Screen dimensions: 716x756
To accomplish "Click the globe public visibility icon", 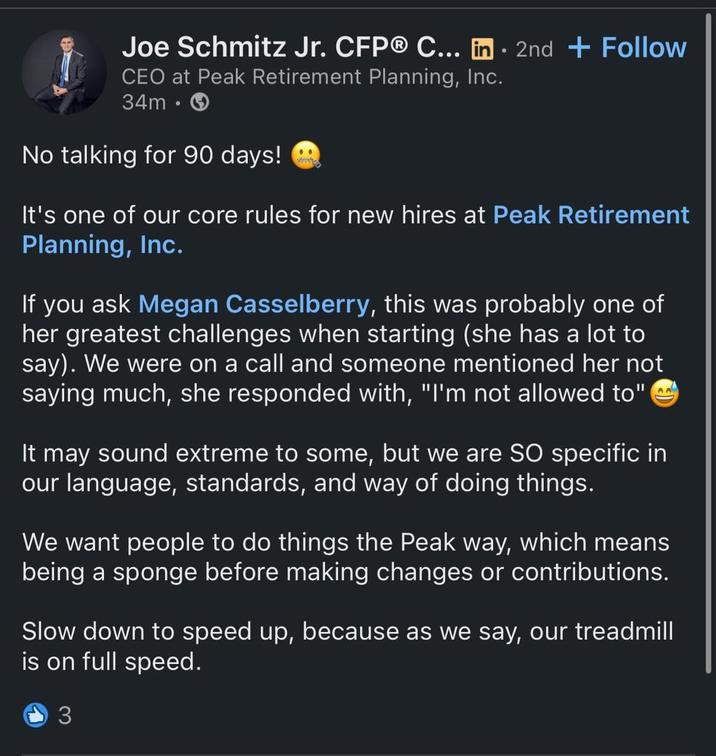I will pyautogui.click(x=199, y=104).
